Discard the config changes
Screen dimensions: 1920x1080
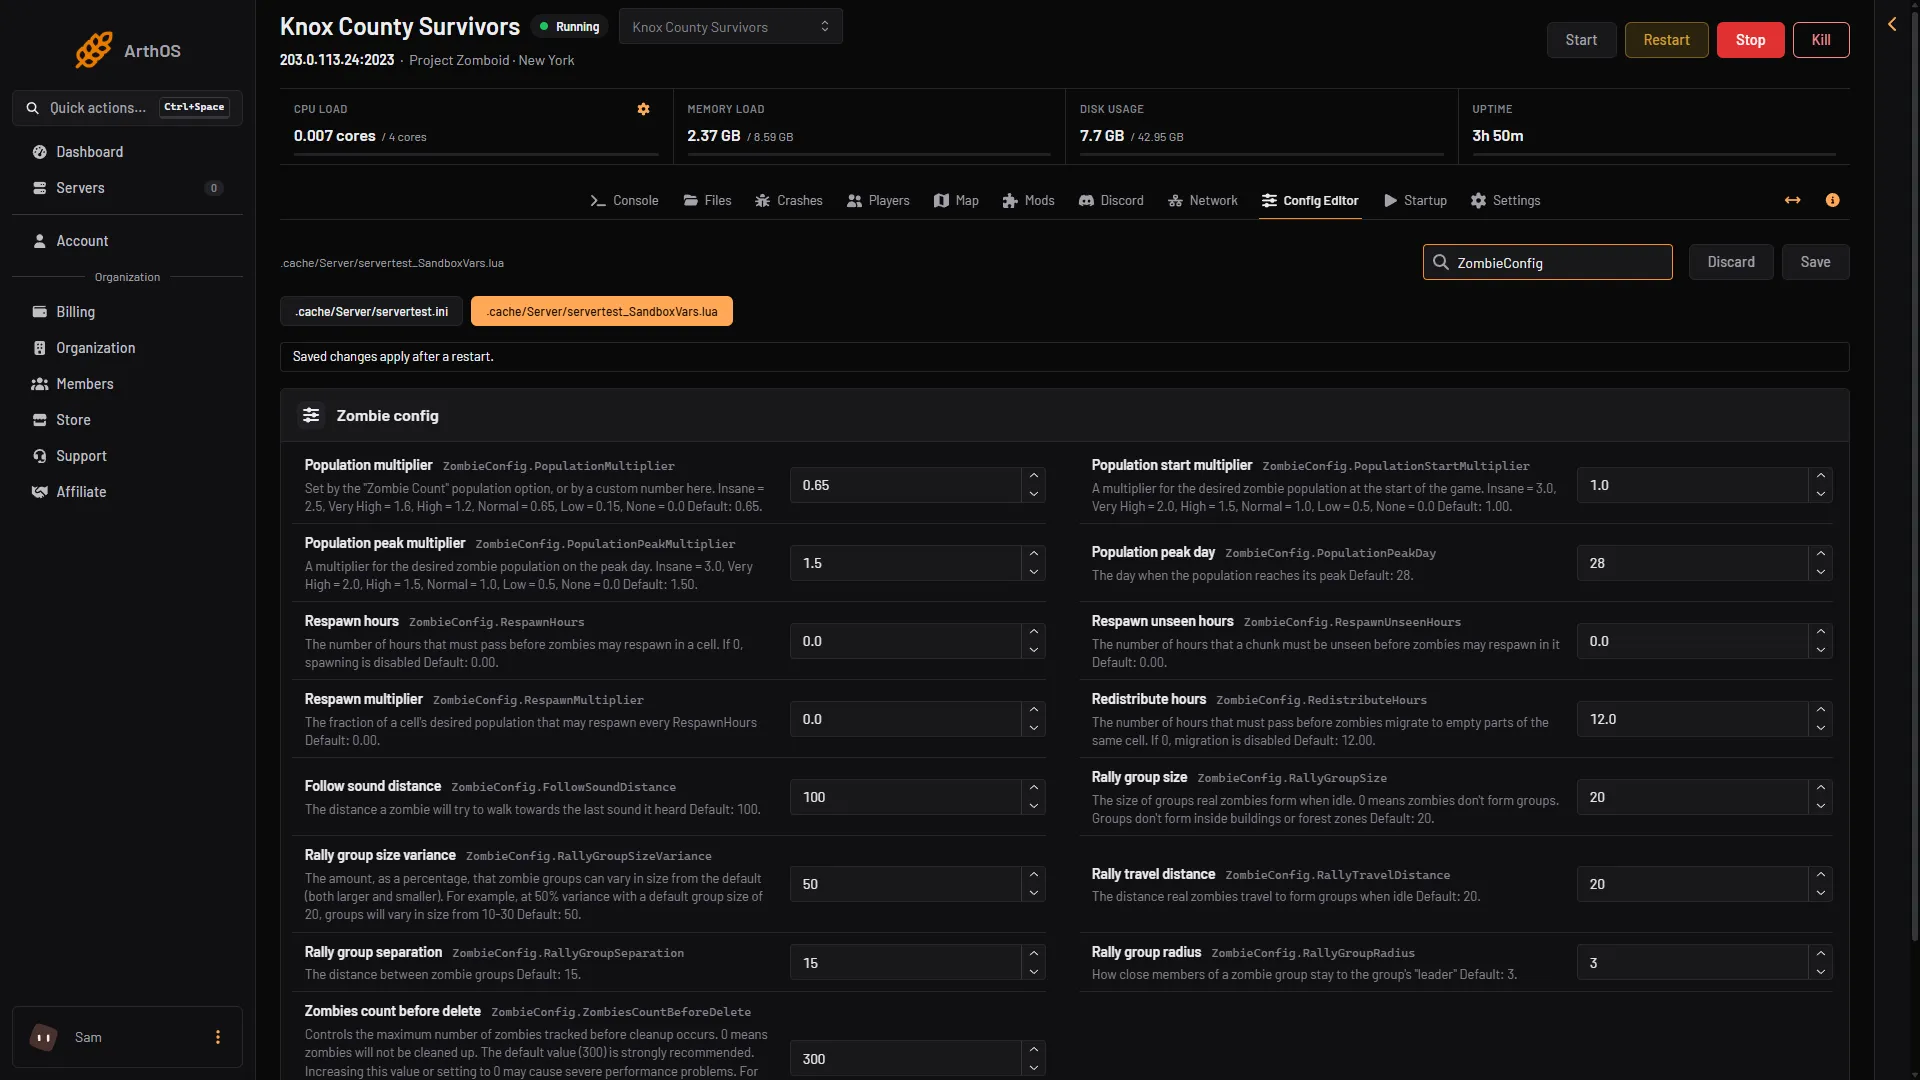1731,262
